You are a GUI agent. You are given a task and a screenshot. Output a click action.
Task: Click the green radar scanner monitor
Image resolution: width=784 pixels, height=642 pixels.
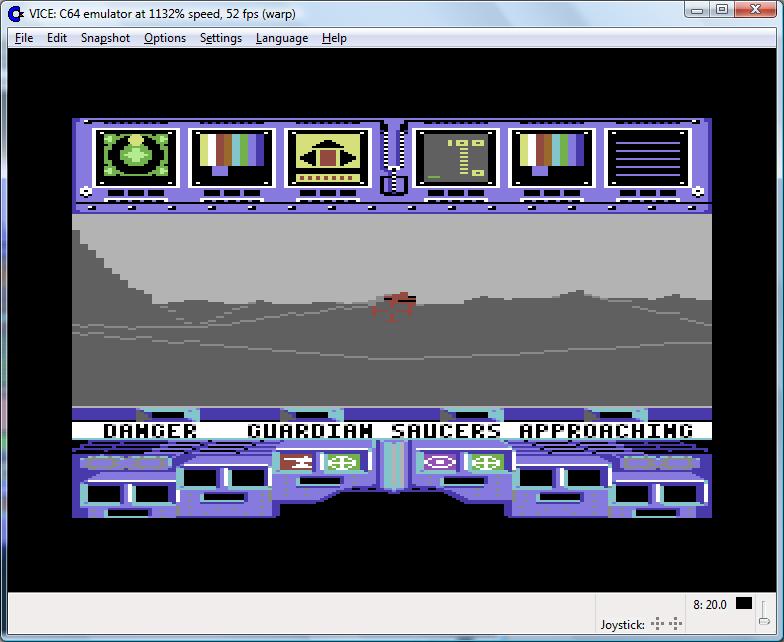[136, 158]
